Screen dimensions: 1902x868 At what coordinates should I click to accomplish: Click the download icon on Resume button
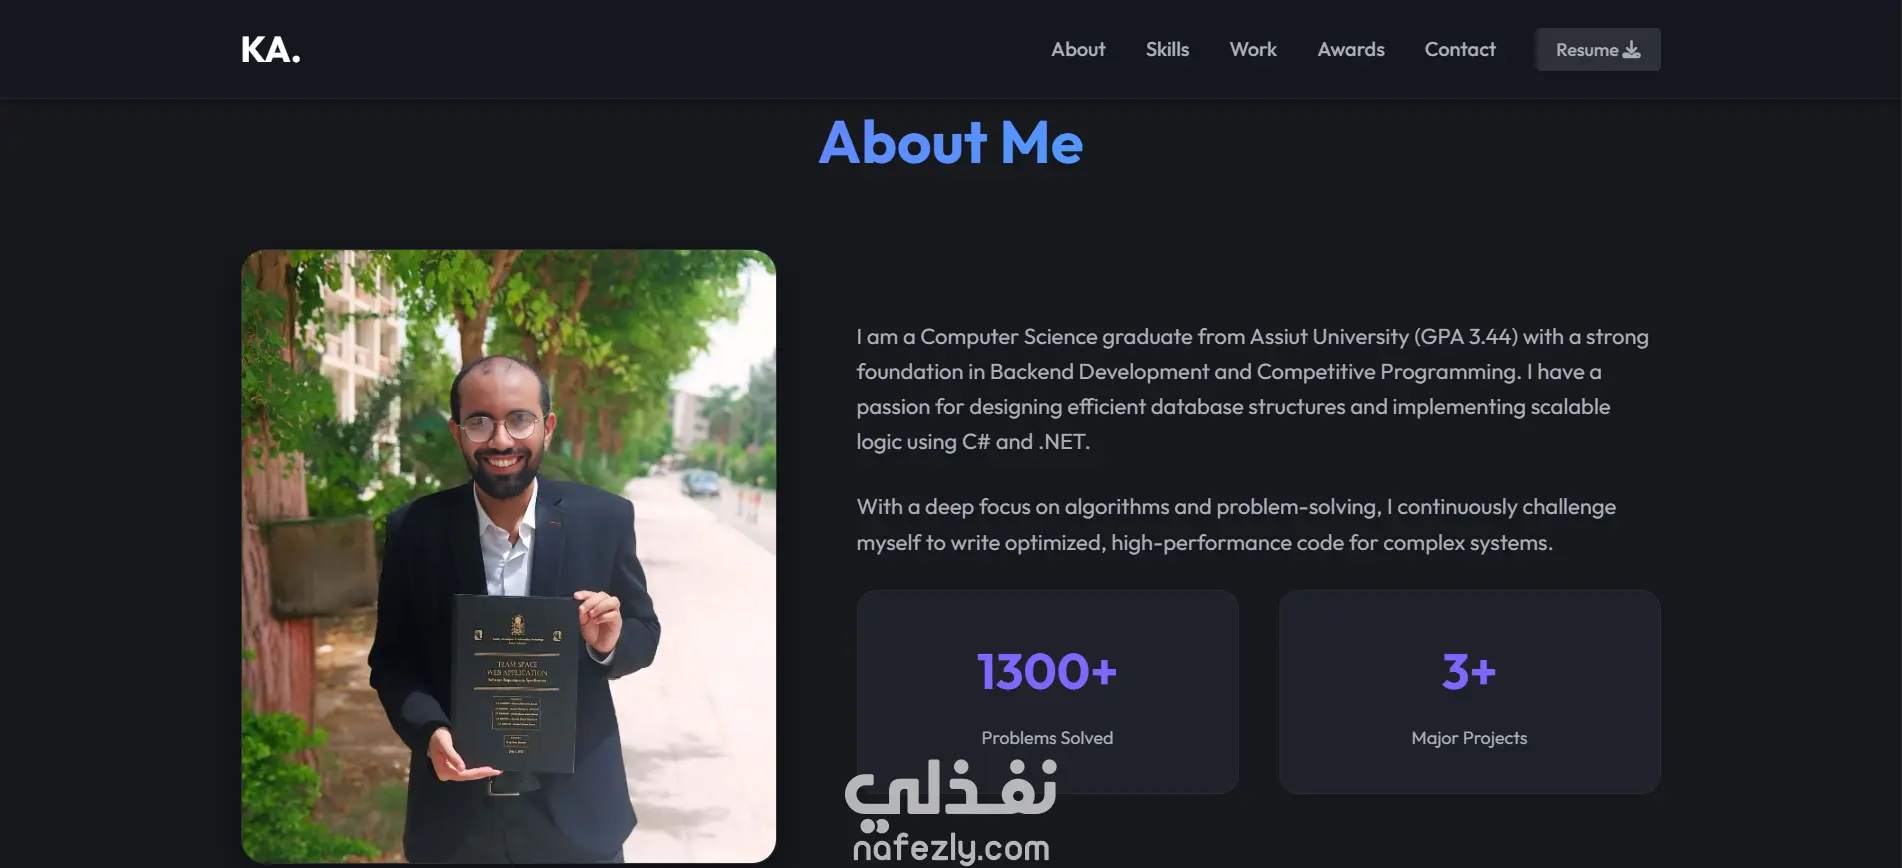(1631, 49)
